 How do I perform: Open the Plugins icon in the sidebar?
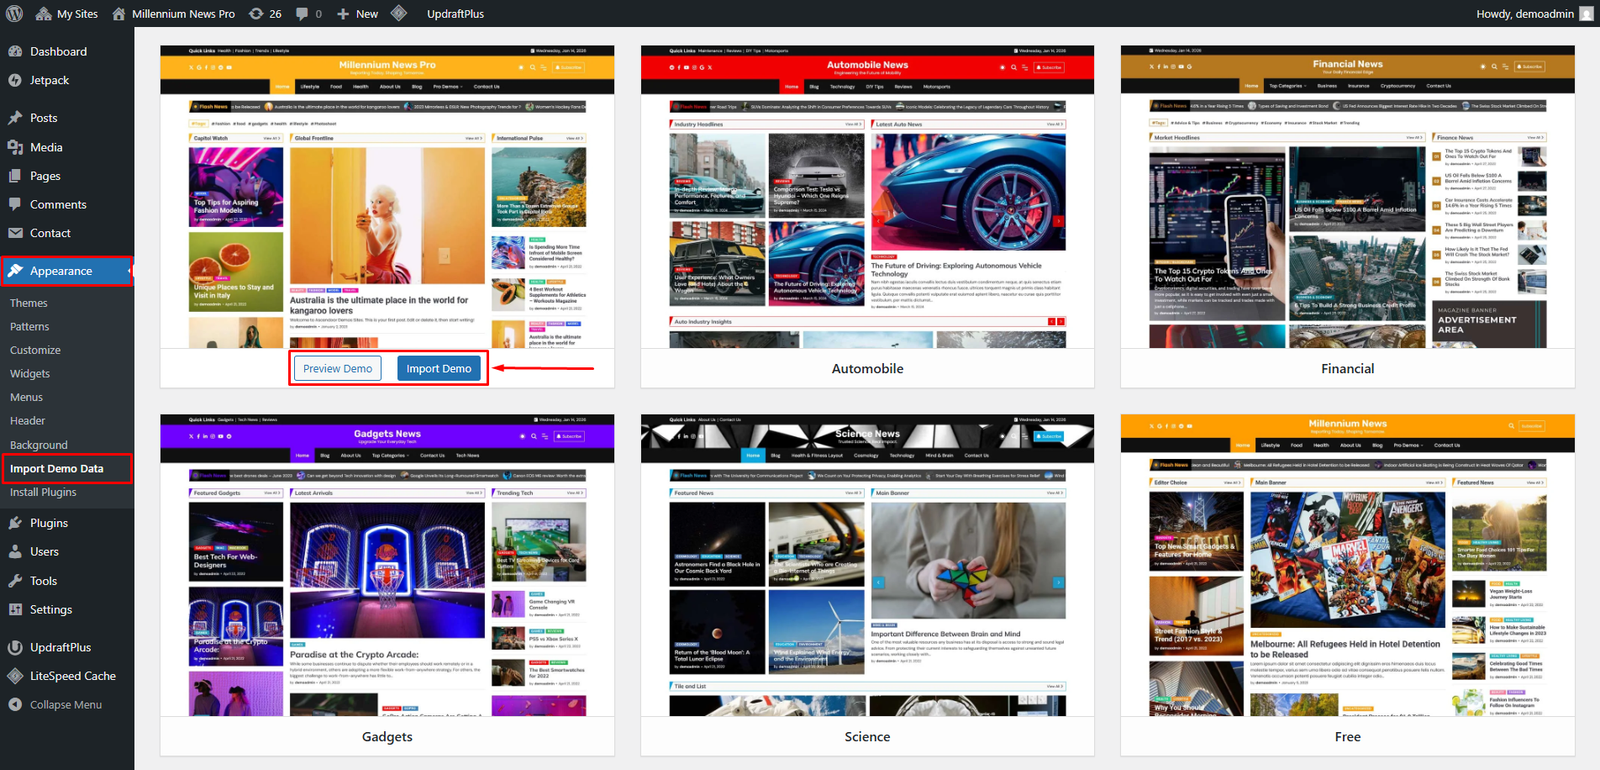click(x=15, y=523)
